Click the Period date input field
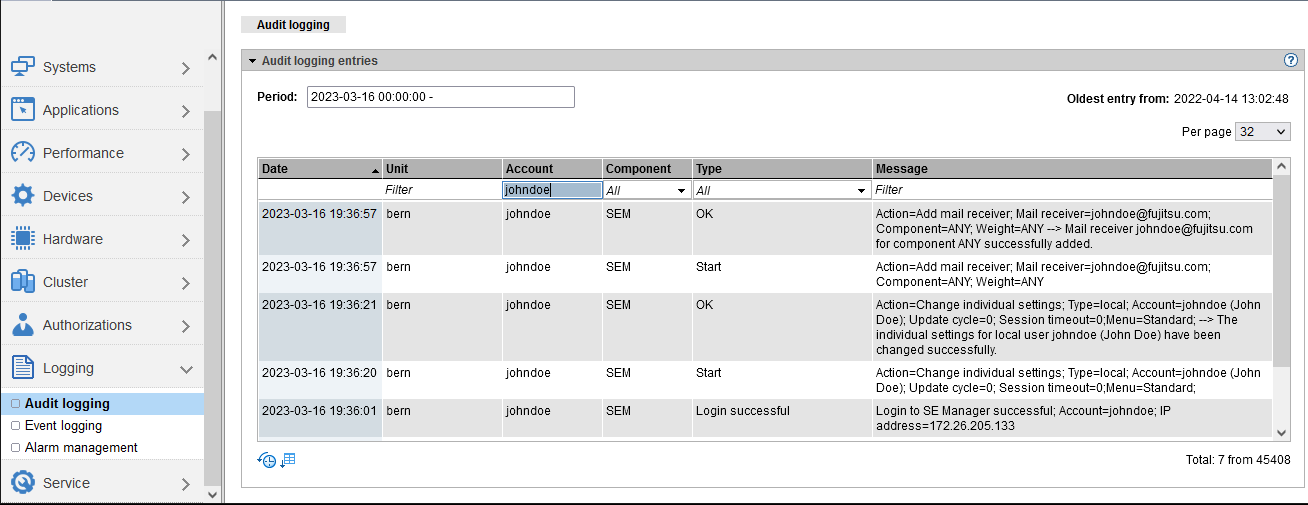Screen dimensions: 1308x505 (x=440, y=97)
